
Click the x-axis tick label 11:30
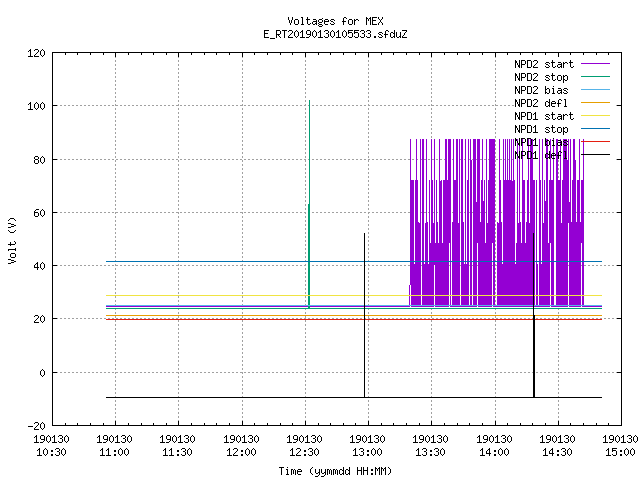point(178,452)
